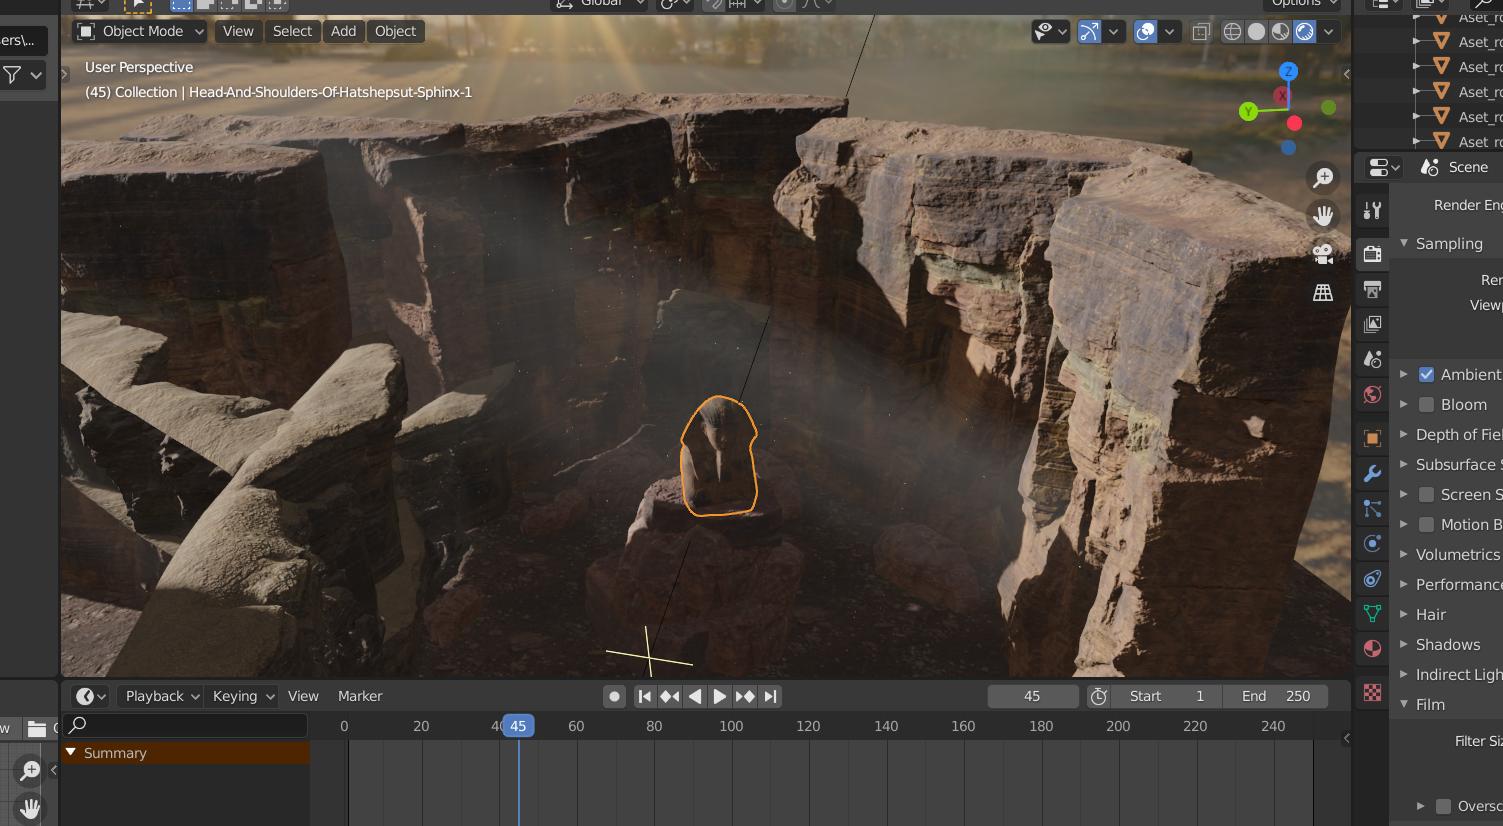This screenshot has height=826, width=1503.
Task: Open selectability and visibility dropdown
Action: pos(1051,31)
